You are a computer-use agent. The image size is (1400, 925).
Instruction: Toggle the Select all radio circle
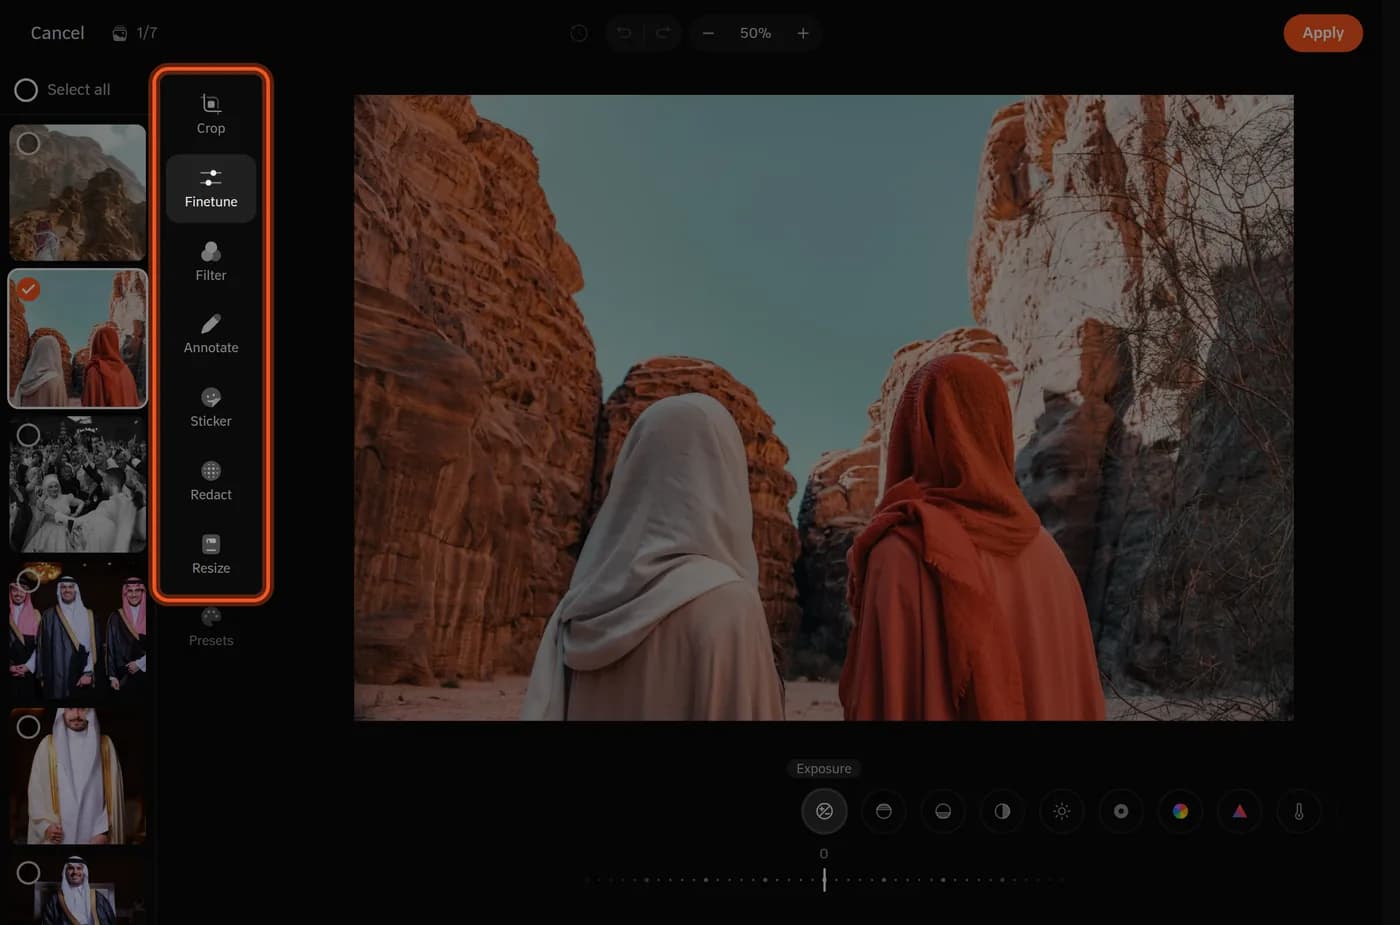(26, 90)
